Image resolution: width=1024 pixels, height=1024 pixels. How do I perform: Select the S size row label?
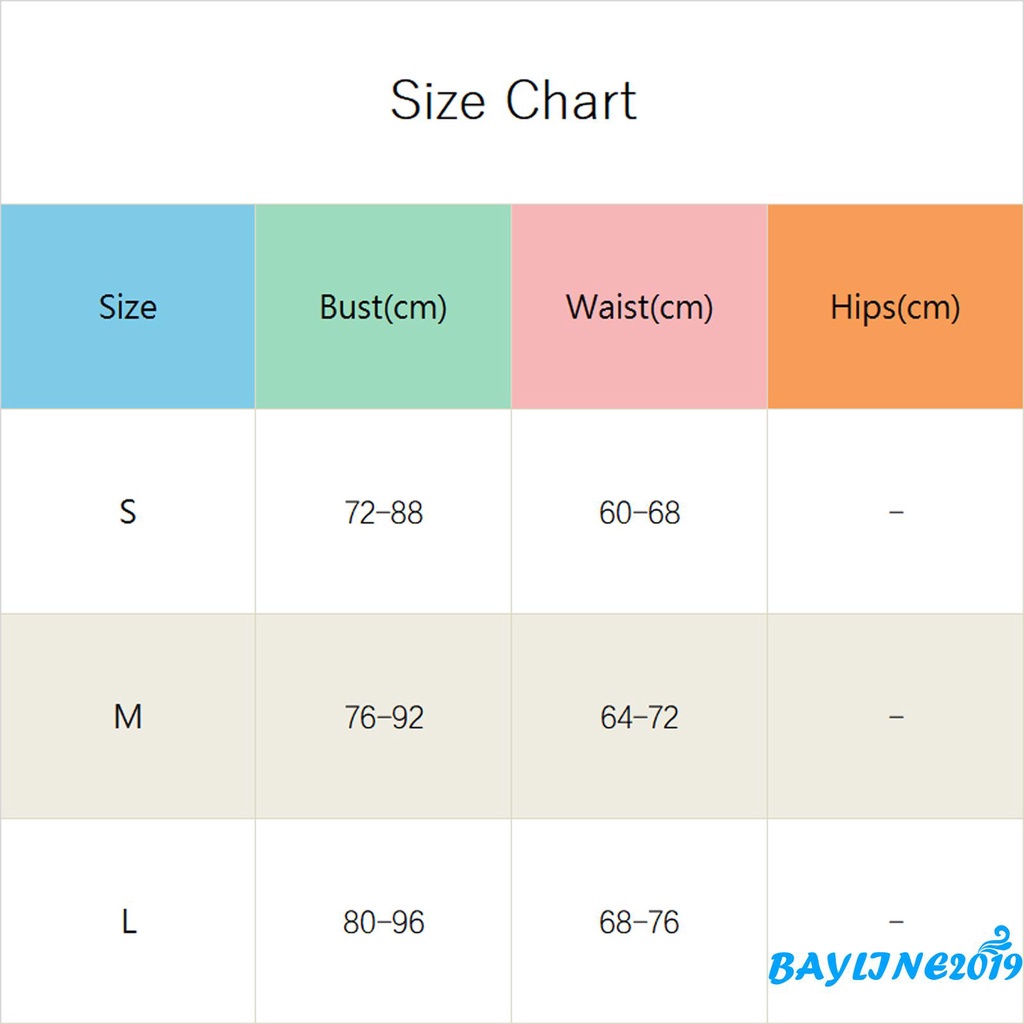click(x=128, y=512)
